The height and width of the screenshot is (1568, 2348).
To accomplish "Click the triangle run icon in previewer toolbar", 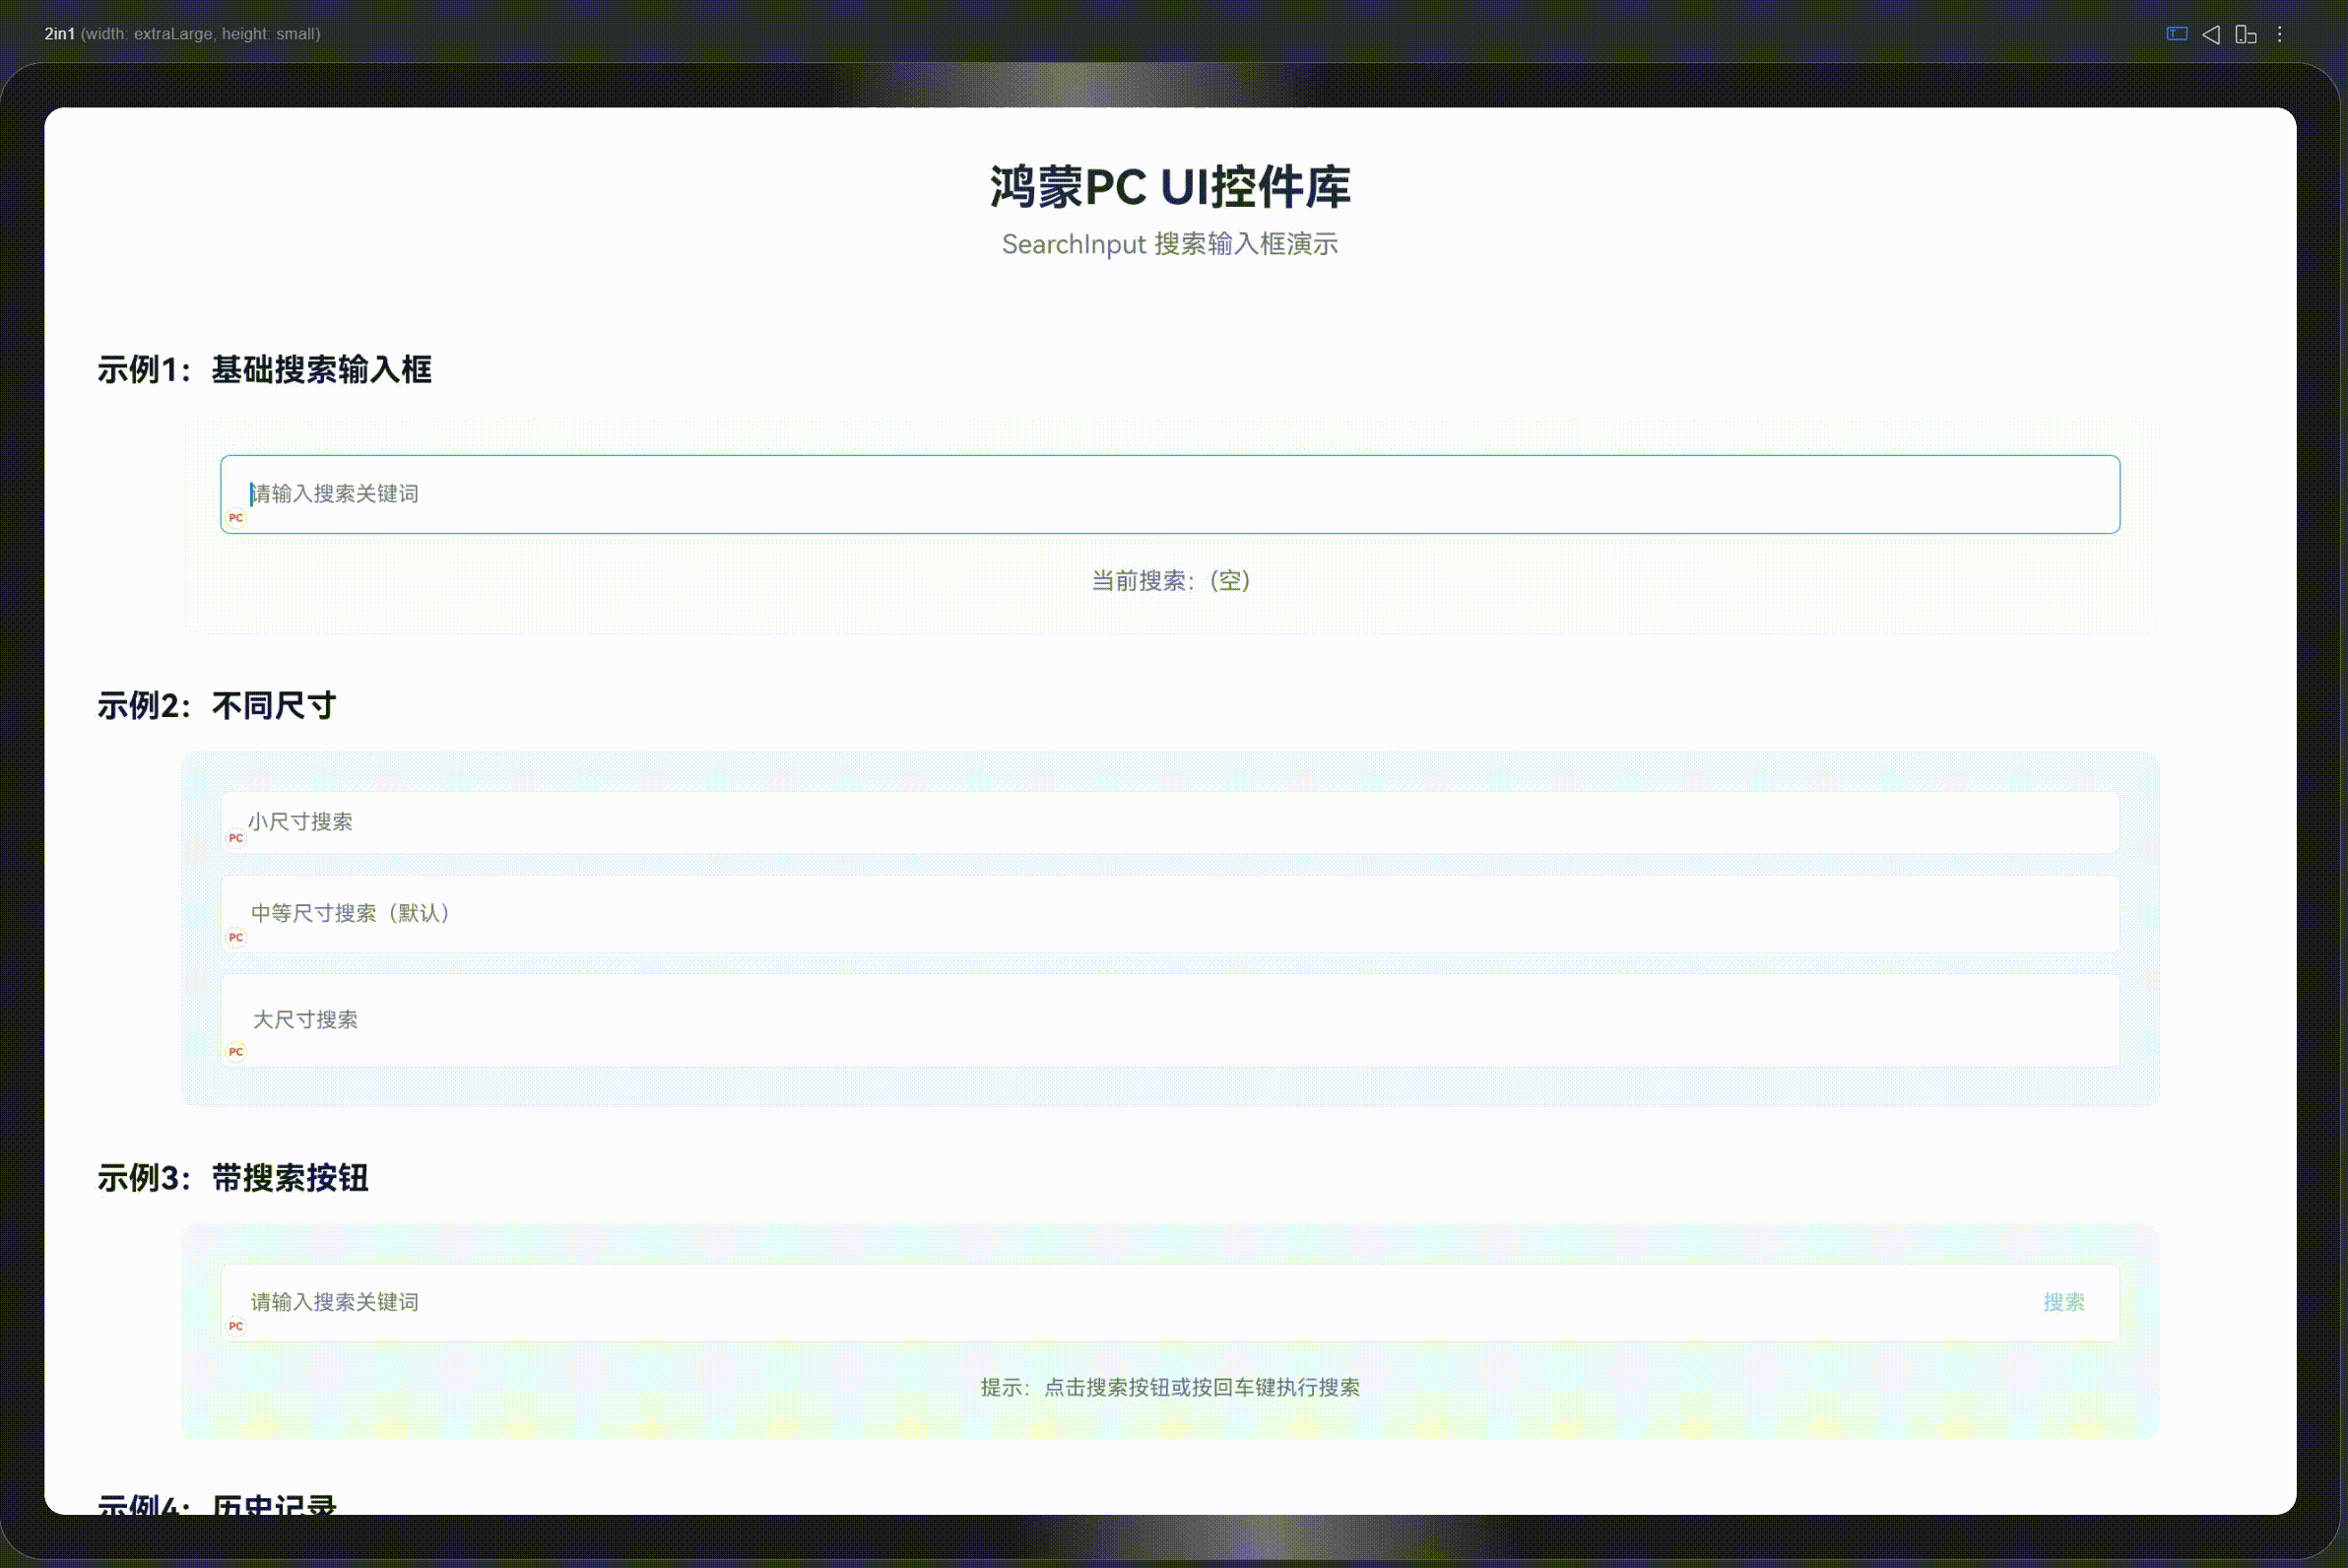I will 2211,35.
